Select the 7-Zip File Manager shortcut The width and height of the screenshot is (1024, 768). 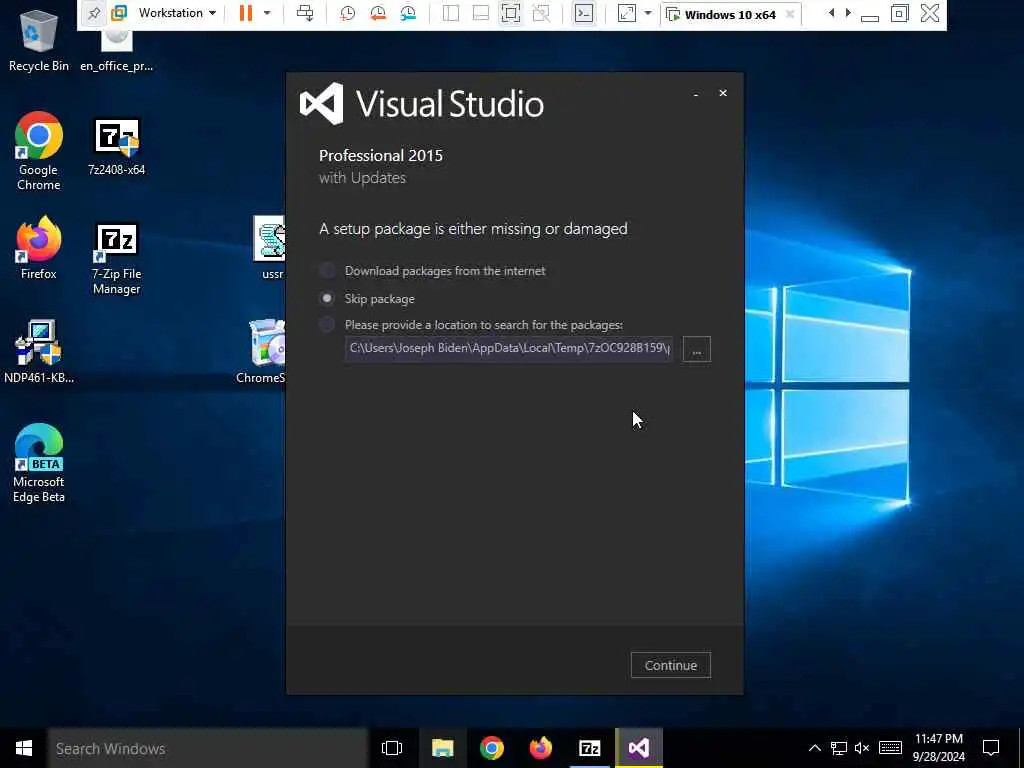pyautogui.click(x=116, y=258)
